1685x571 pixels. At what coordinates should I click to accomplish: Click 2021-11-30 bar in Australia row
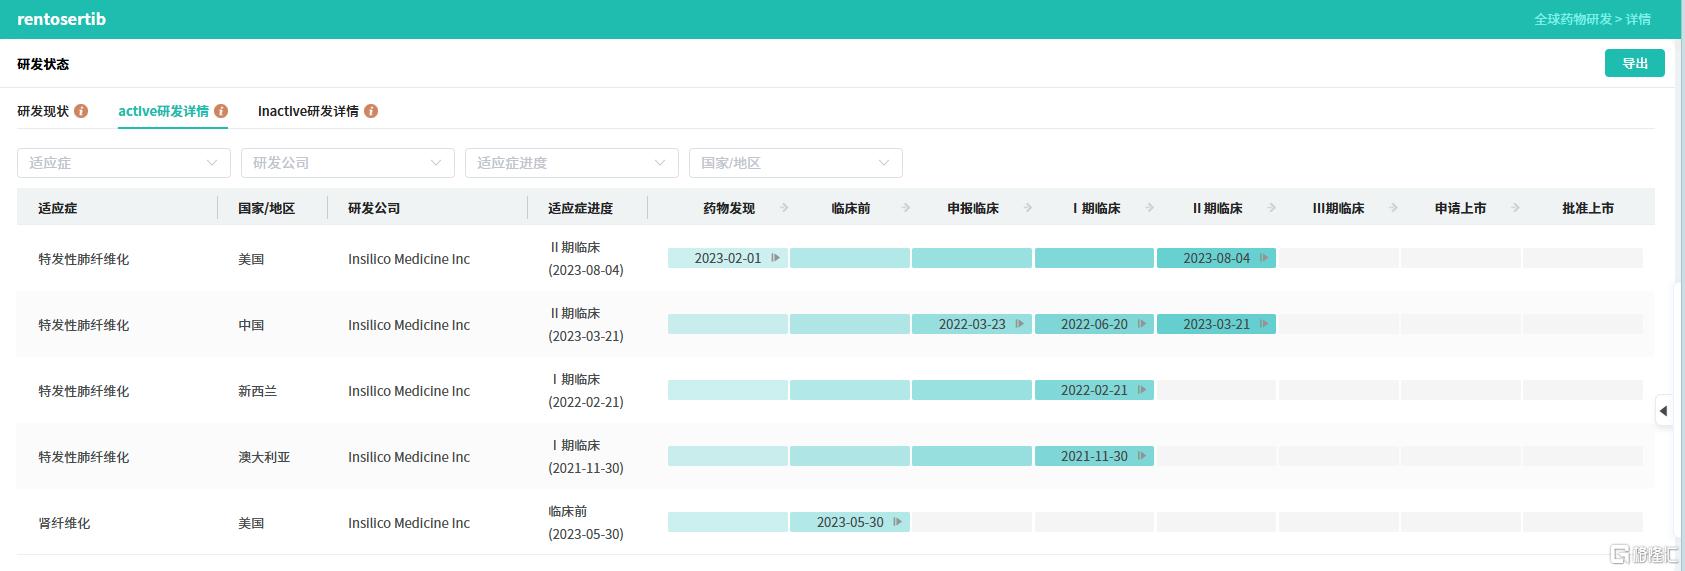coord(1094,456)
